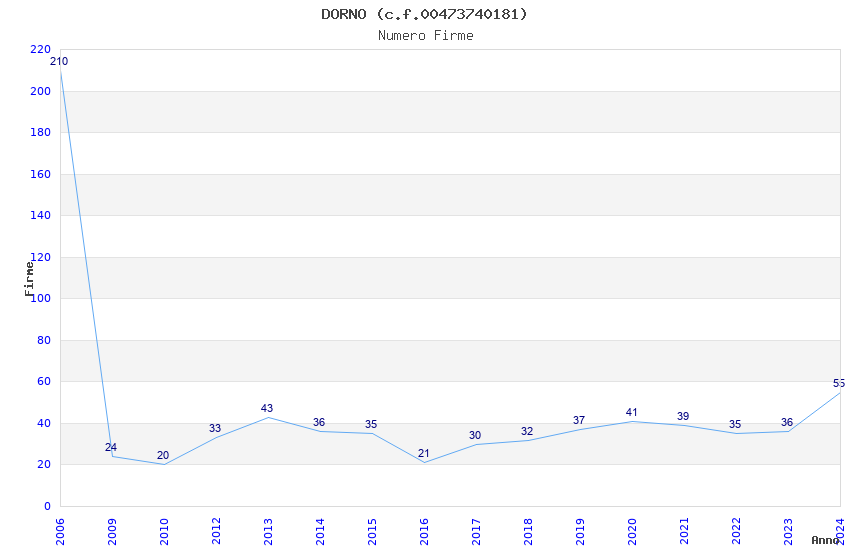Click the x-axis year label 2018
Viewport: 850px width, 550px height.
(528, 532)
